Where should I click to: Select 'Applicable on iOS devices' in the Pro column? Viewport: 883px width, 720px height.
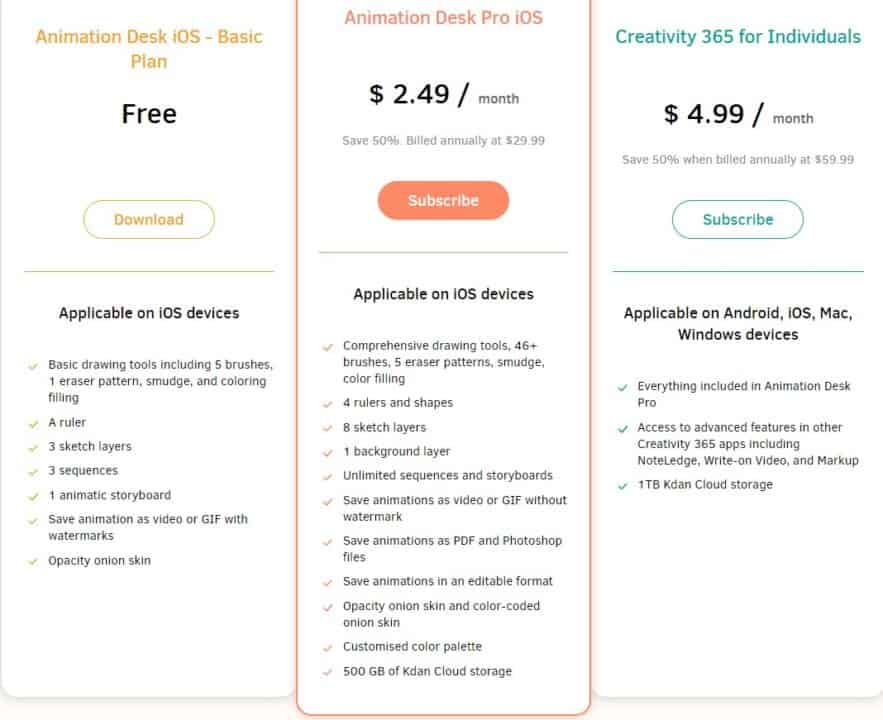coord(443,294)
